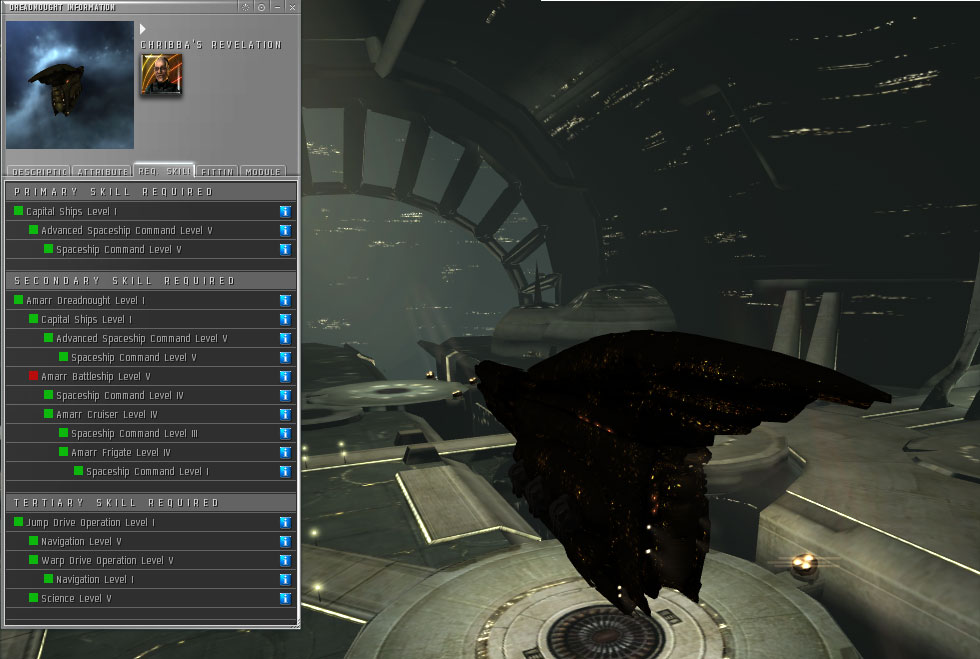Viewport: 980px width, 659px height.
Task: Show info for Amarr Frigate Level IV
Action: click(x=285, y=452)
